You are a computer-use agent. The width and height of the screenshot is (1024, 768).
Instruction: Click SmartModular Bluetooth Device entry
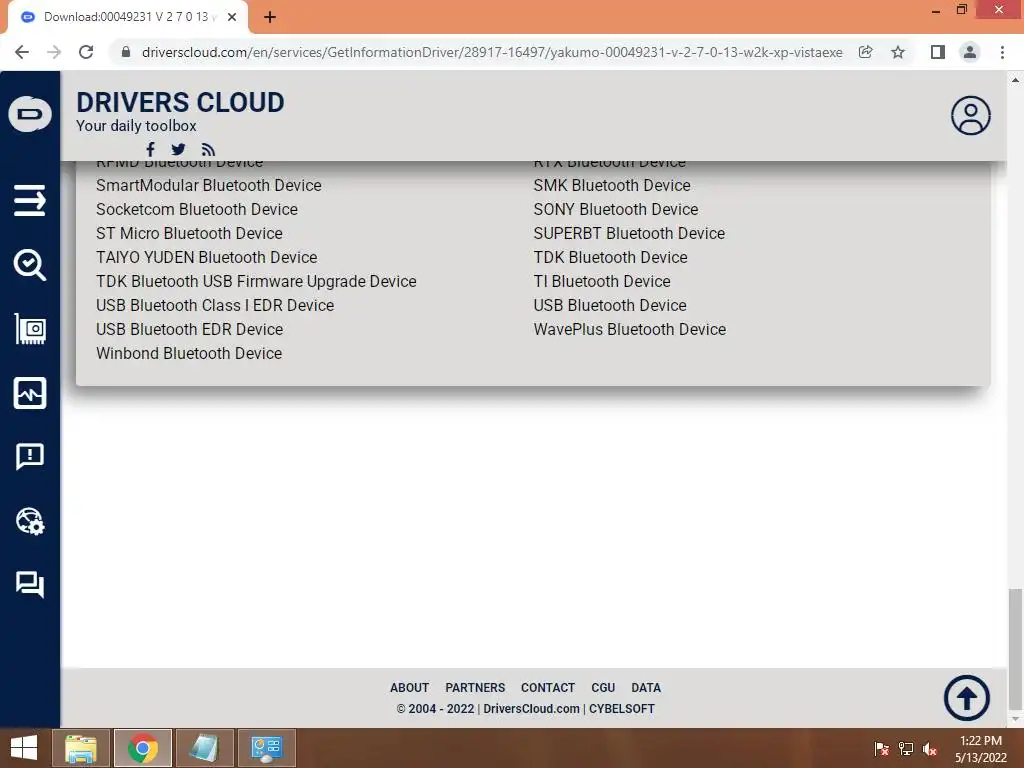[x=209, y=185]
